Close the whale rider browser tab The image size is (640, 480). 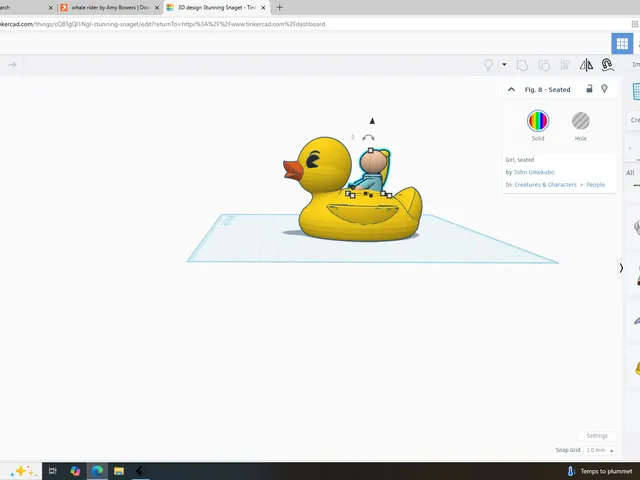pos(157,8)
